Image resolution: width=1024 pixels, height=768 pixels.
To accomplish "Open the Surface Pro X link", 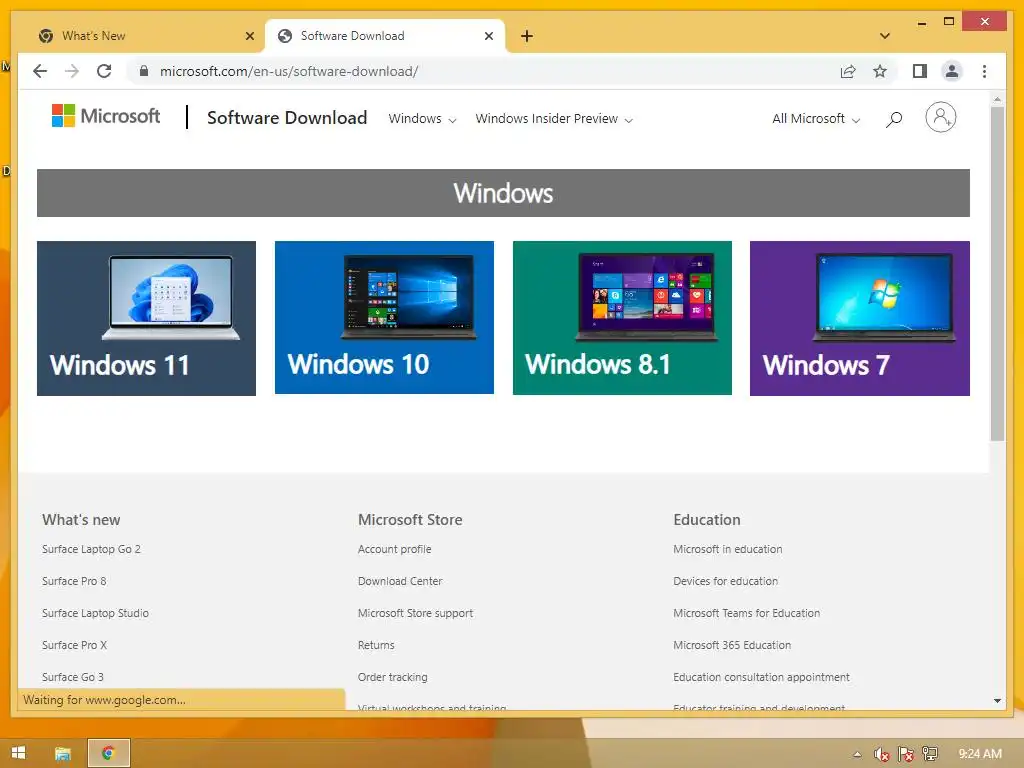I will 74,645.
